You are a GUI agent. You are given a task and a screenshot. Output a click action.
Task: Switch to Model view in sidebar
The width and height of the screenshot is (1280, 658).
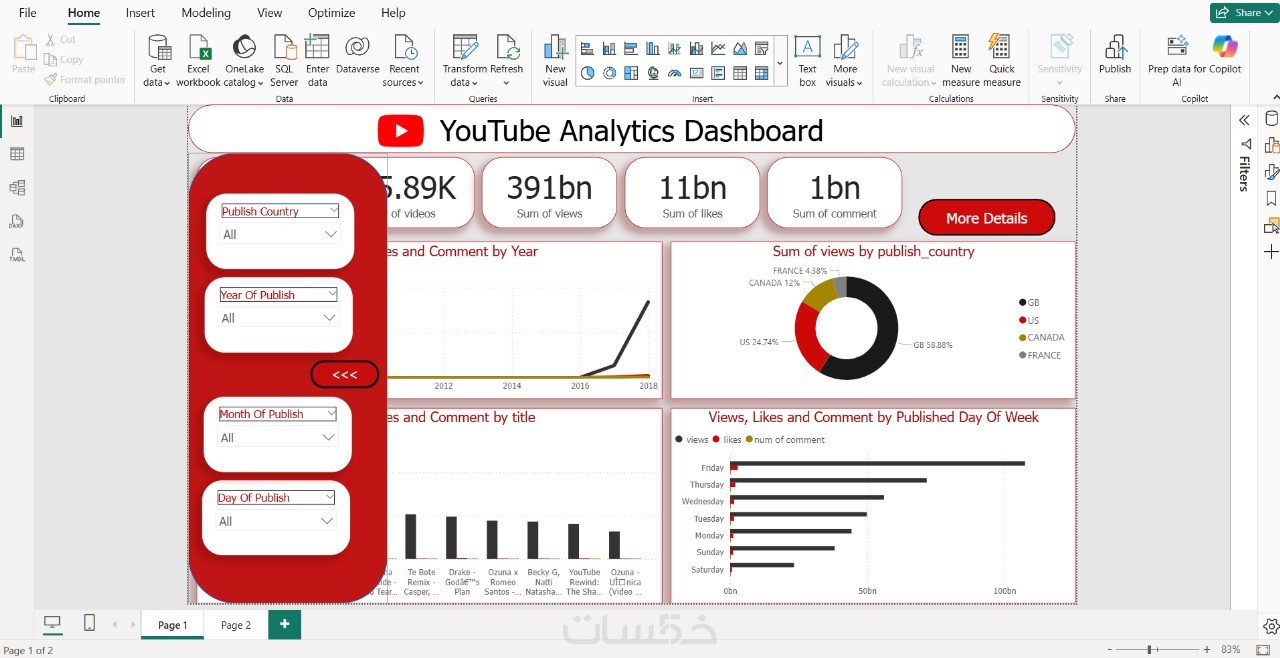(x=17, y=188)
